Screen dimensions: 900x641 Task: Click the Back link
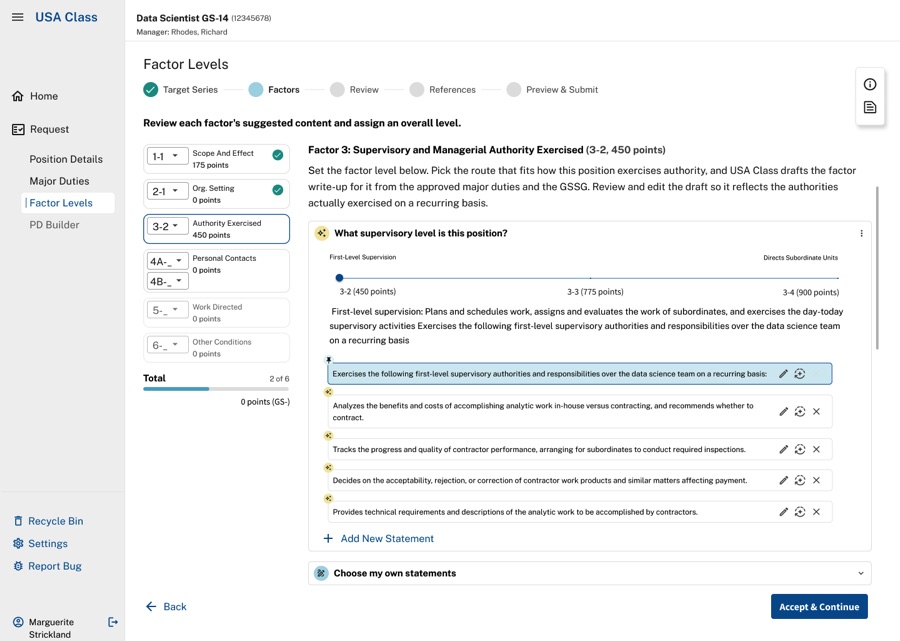[166, 607]
